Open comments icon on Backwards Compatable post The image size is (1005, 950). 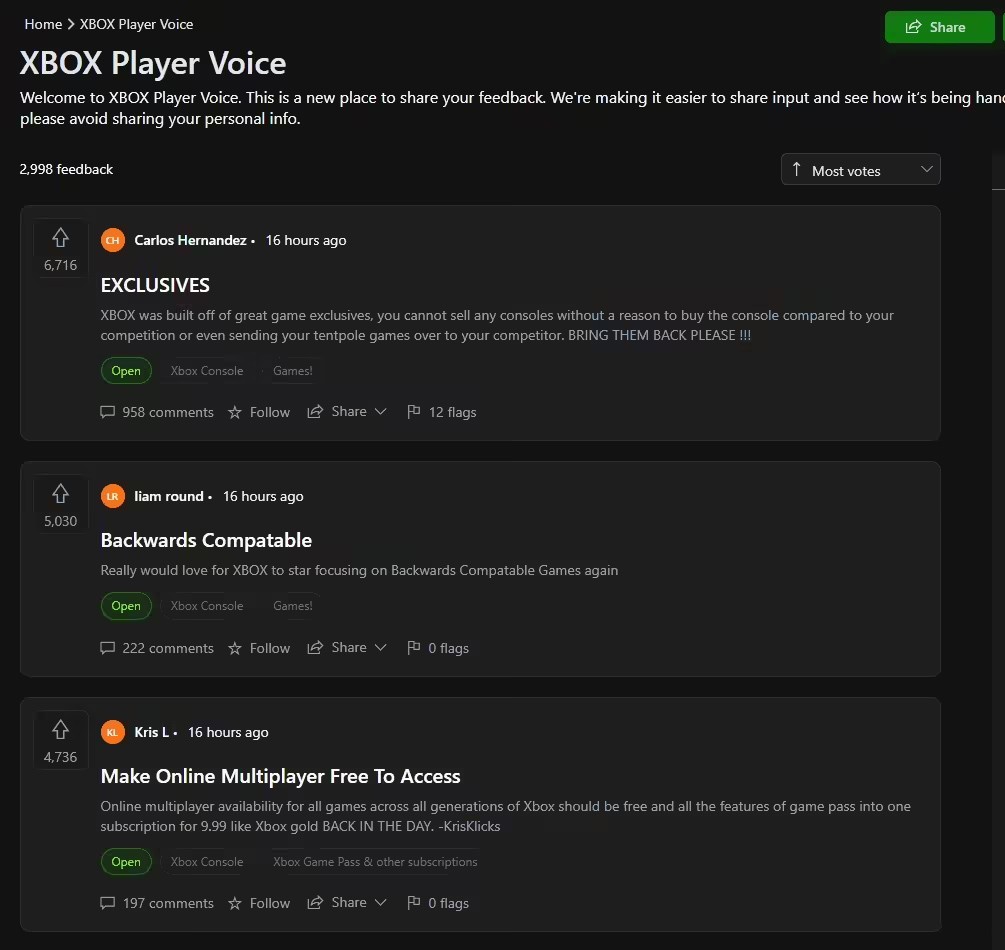[108, 648]
